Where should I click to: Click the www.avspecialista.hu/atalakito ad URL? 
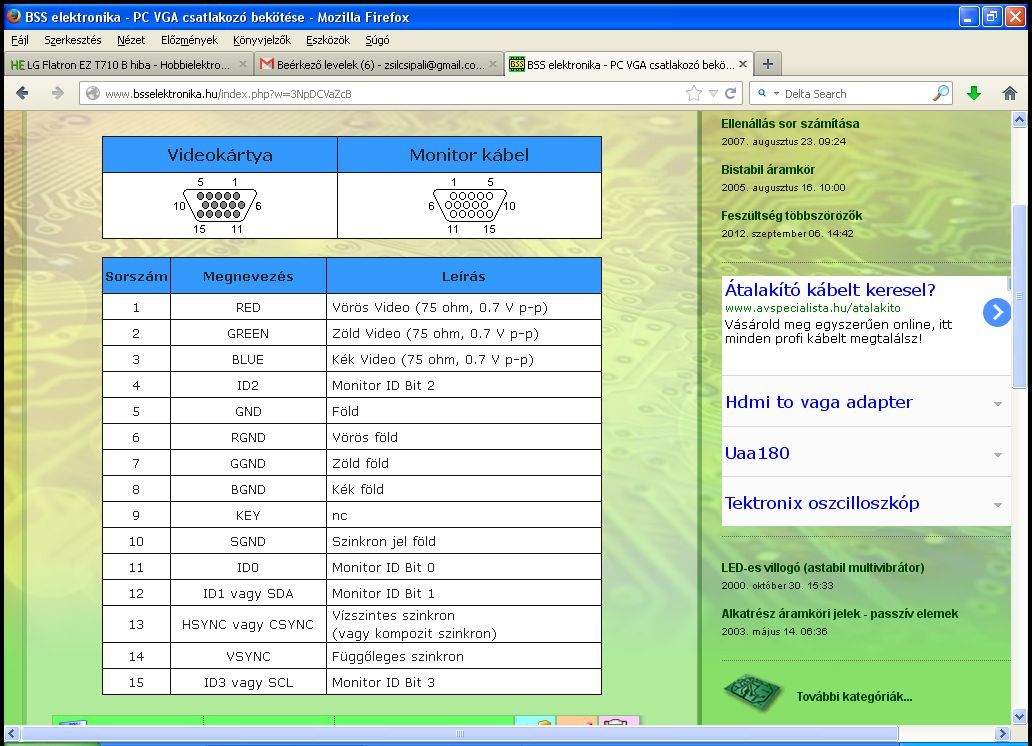pyautogui.click(x=812, y=307)
